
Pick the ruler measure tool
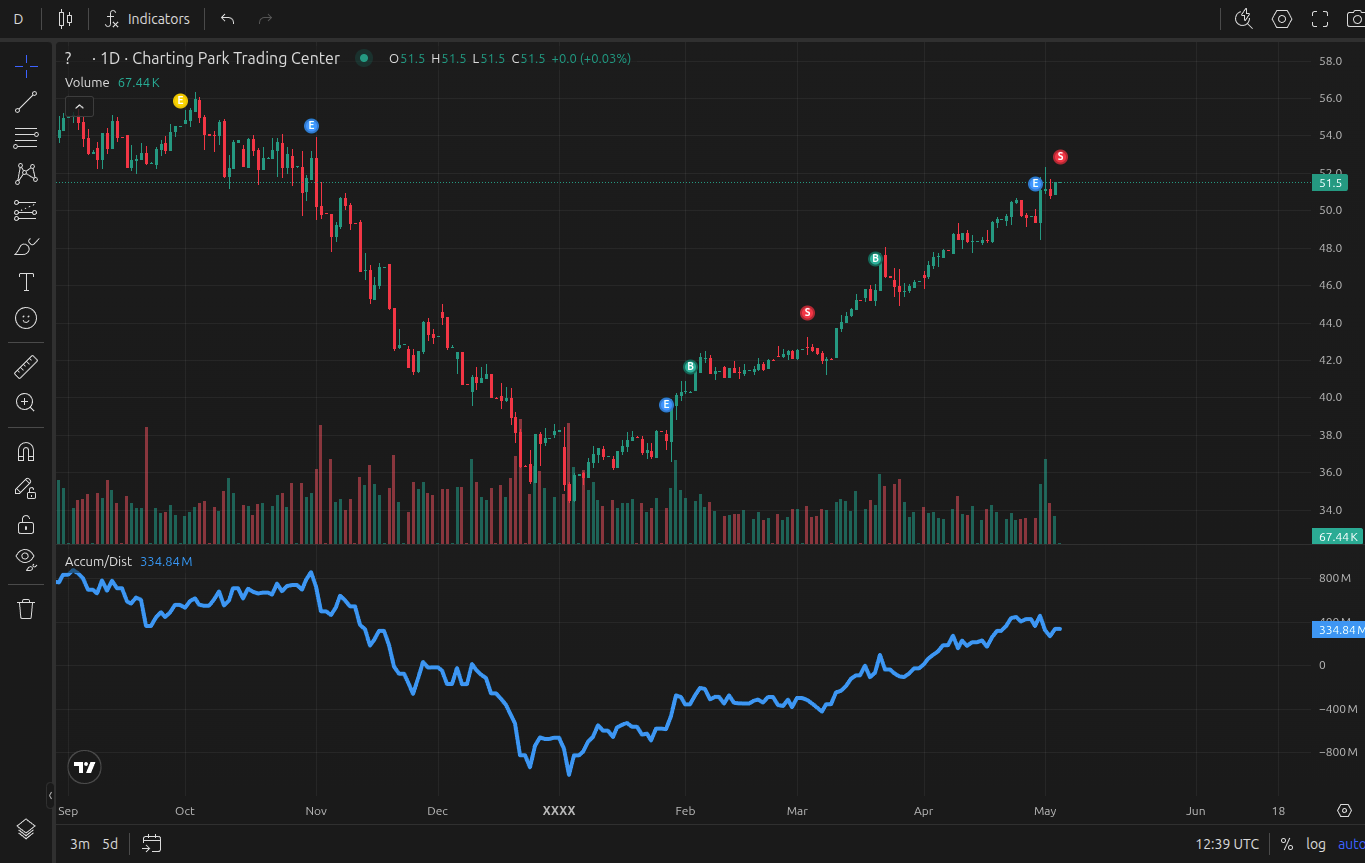[x=26, y=367]
